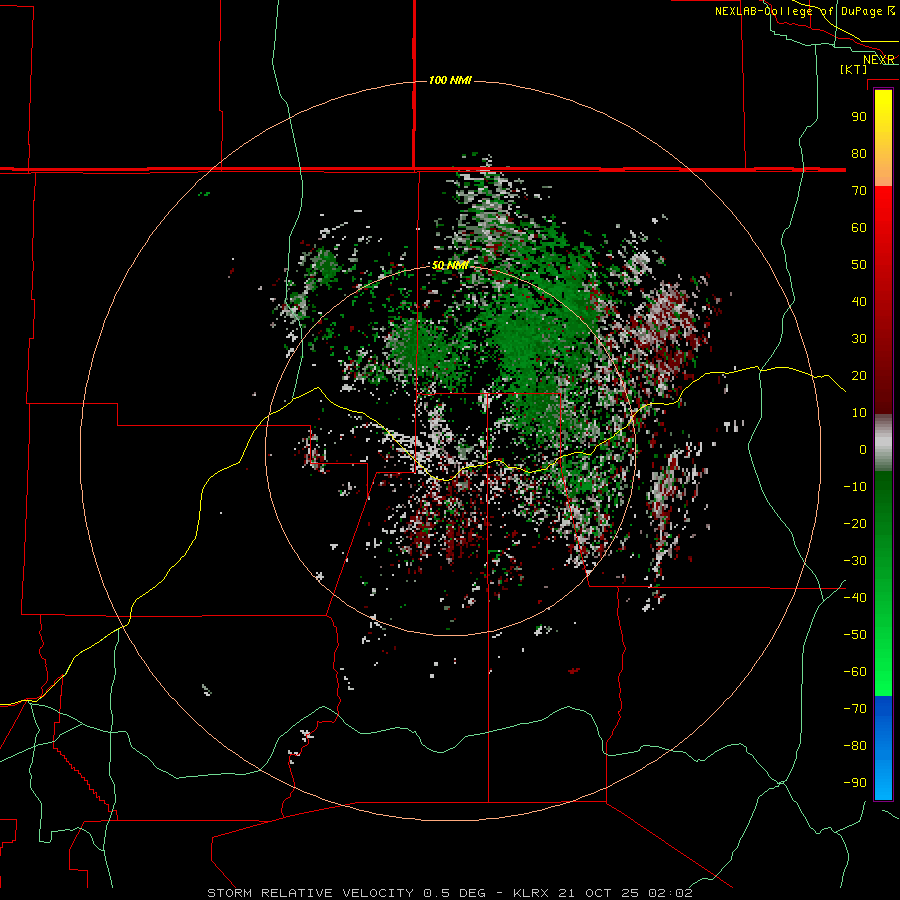900x900 pixels.
Task: Click the 100 NMI range ring label
Action: click(450, 80)
